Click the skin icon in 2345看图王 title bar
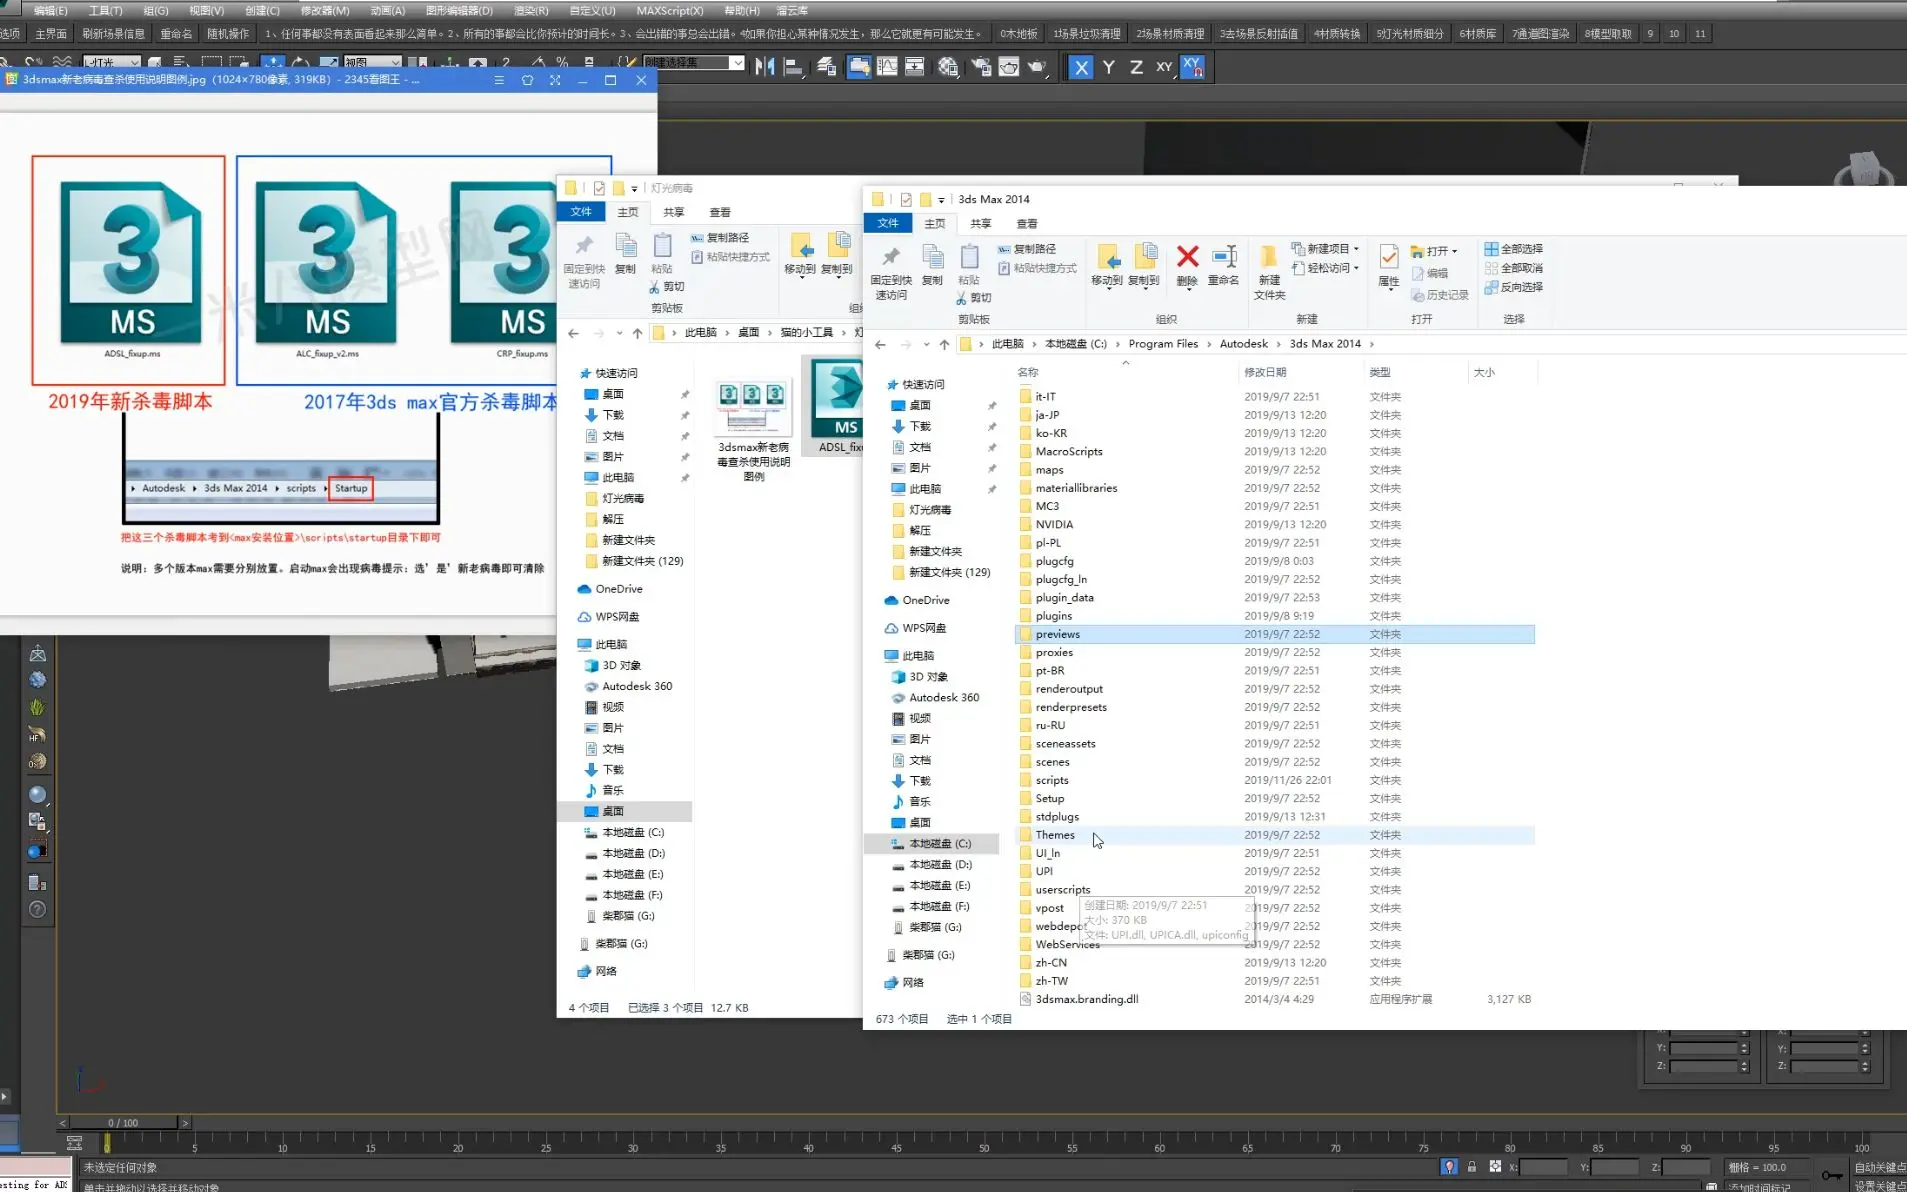 527,80
